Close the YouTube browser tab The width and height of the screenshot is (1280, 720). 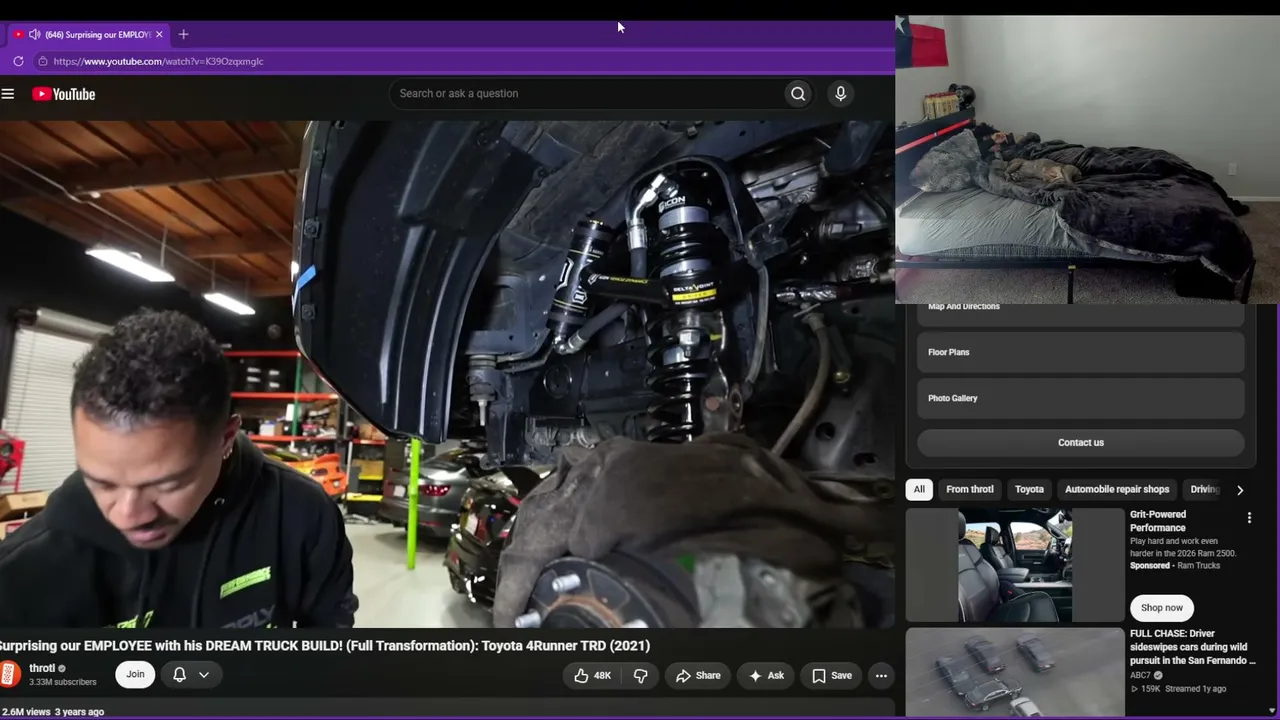click(159, 34)
